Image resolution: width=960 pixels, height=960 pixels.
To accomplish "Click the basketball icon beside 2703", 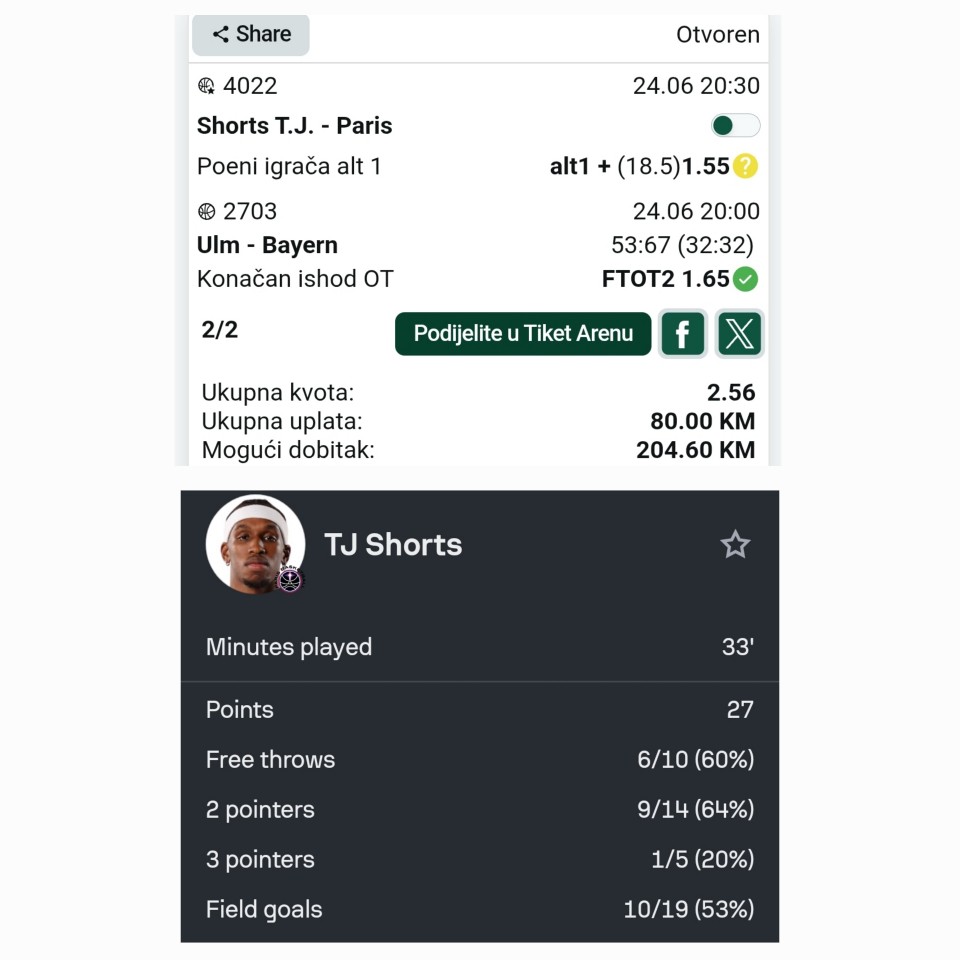I will point(207,211).
